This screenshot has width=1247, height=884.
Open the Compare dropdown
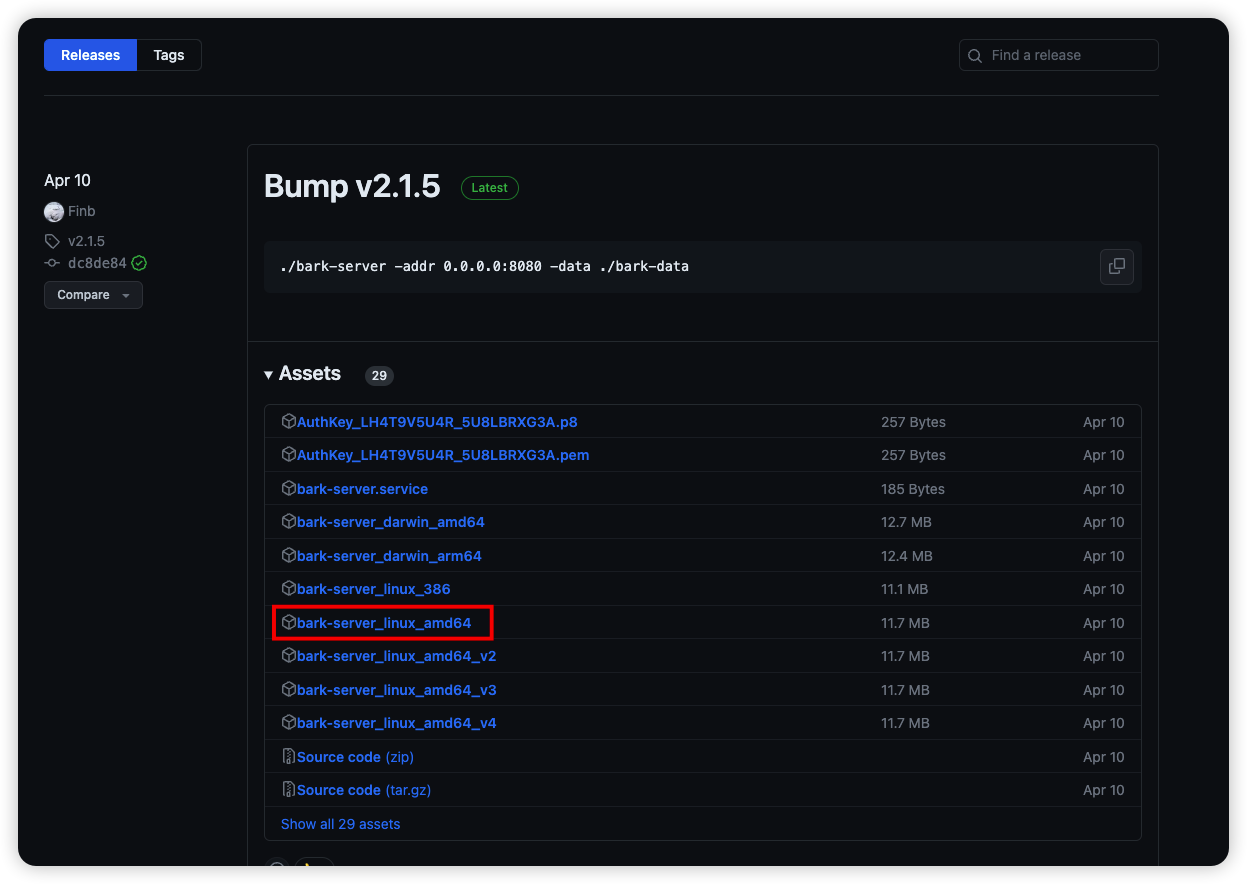pyautogui.click(x=93, y=295)
